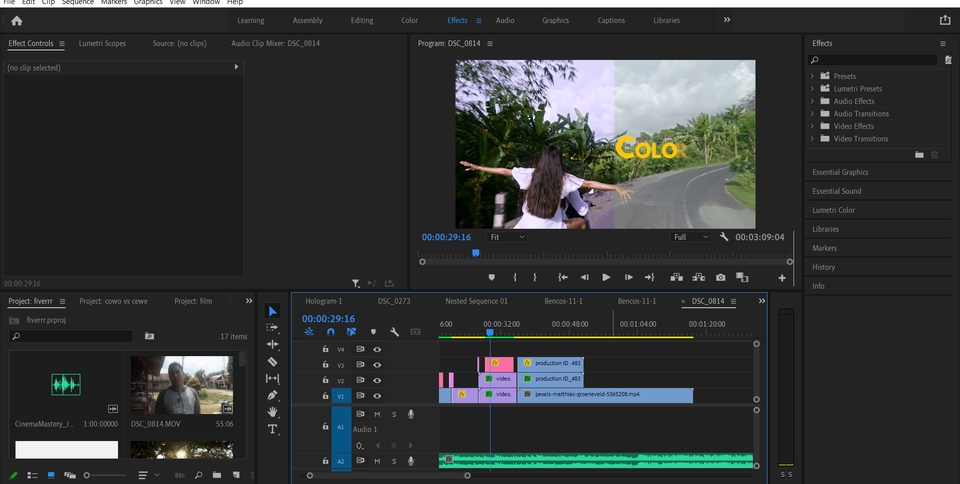Click Mark In button
Viewport: 960px width, 484px height.
(514, 277)
